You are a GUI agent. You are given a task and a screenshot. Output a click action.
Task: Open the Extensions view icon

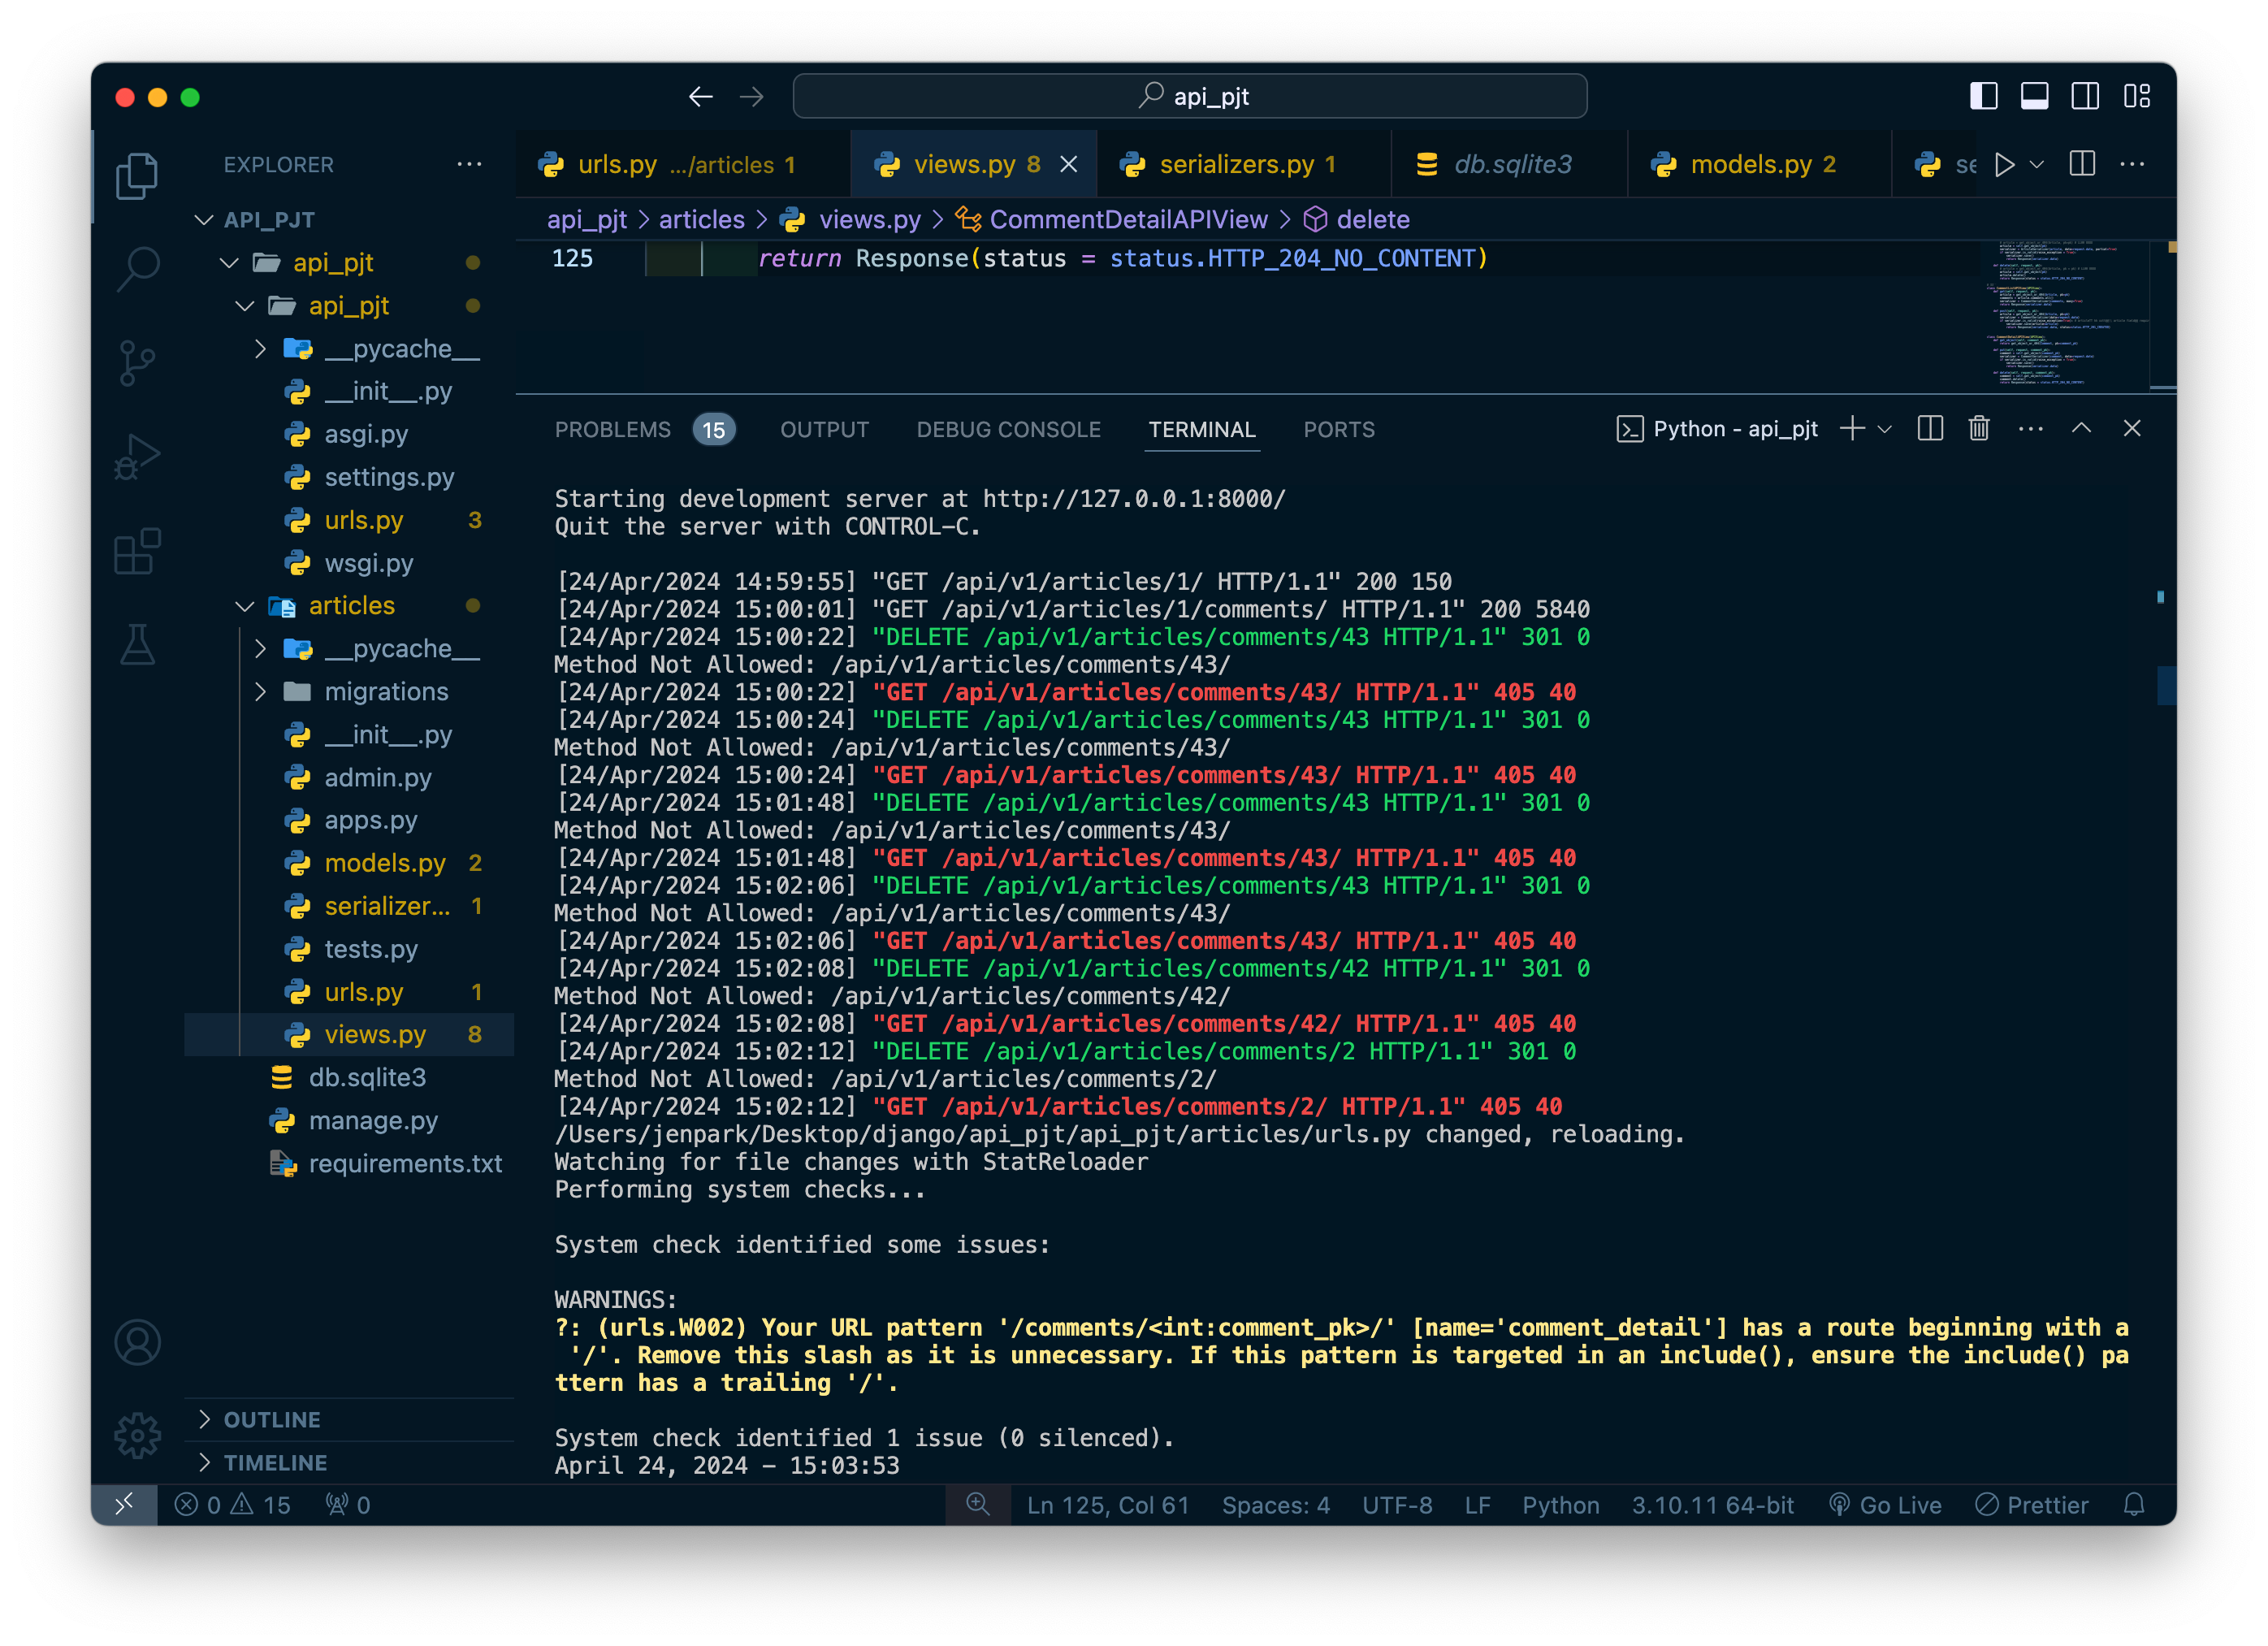(137, 552)
